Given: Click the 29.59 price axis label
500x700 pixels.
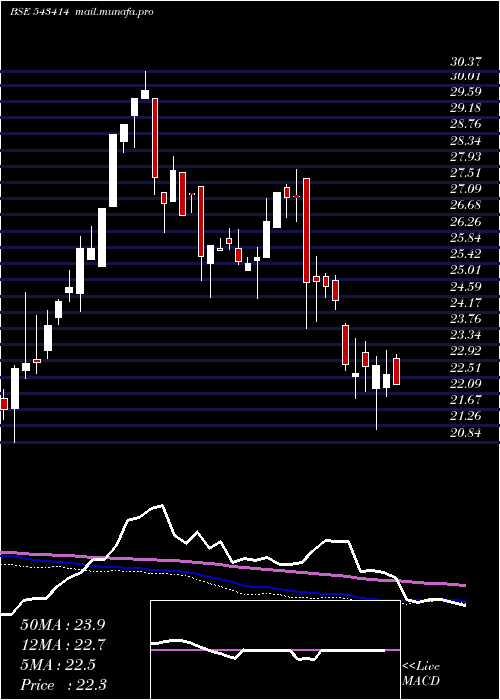Looking at the screenshot, I should coord(465,92).
